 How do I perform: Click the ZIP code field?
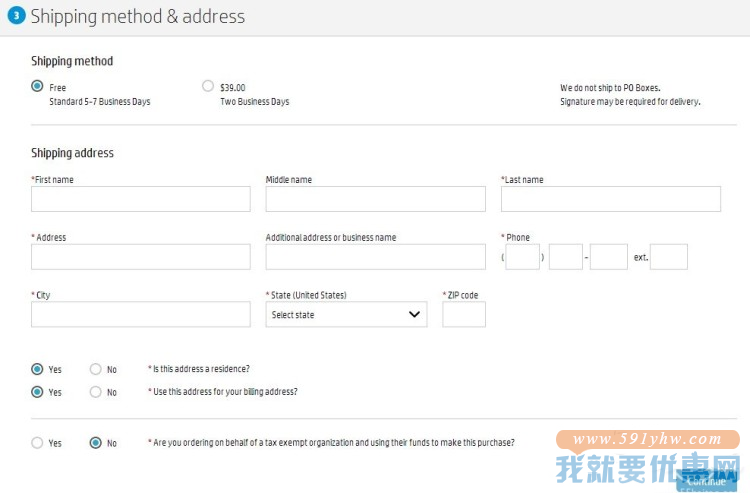click(464, 314)
